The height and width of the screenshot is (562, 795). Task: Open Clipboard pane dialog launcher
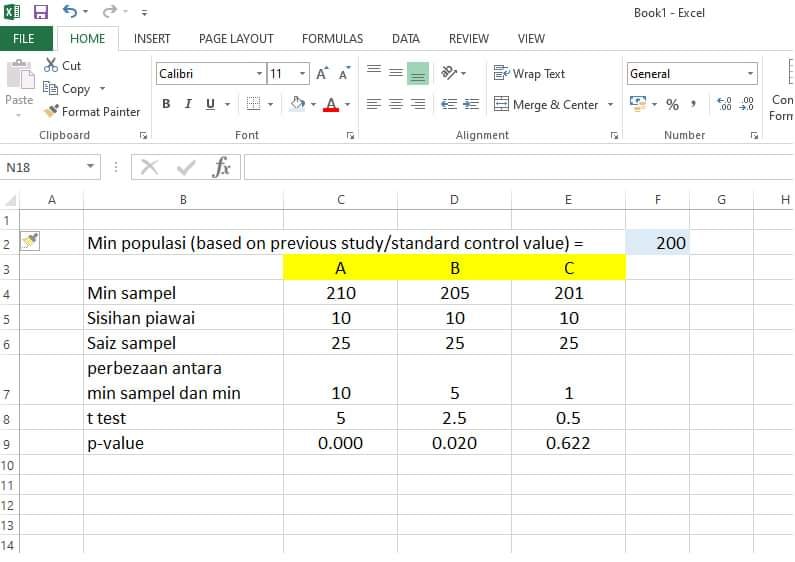click(x=143, y=135)
